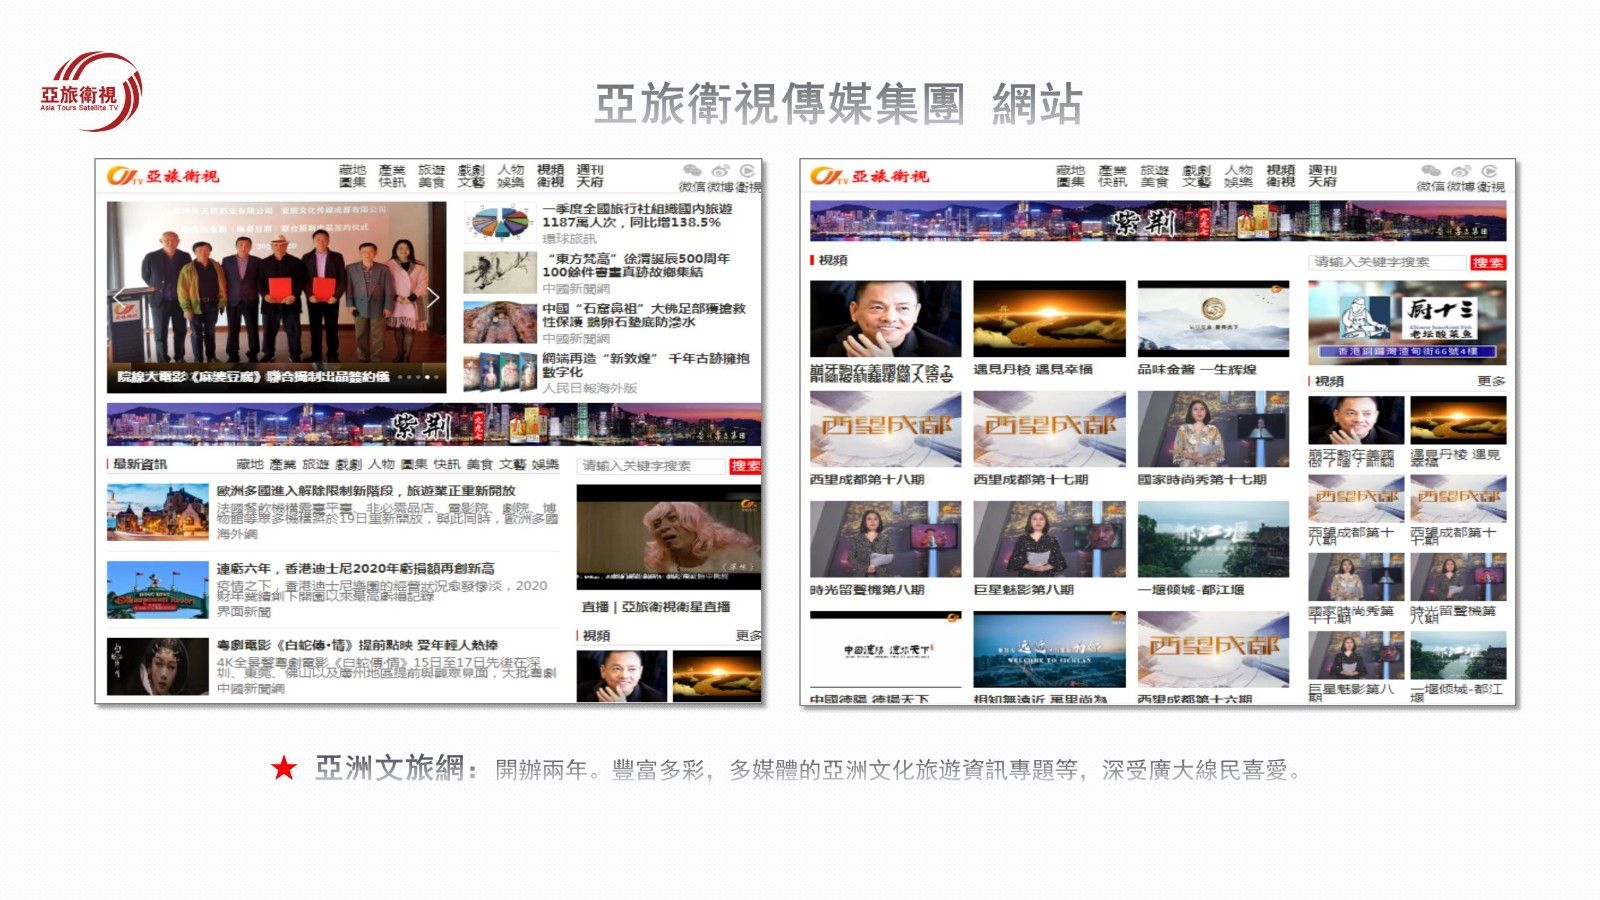Click 更多 in the video page sidebar
The height and width of the screenshot is (900, 1600).
(1491, 381)
